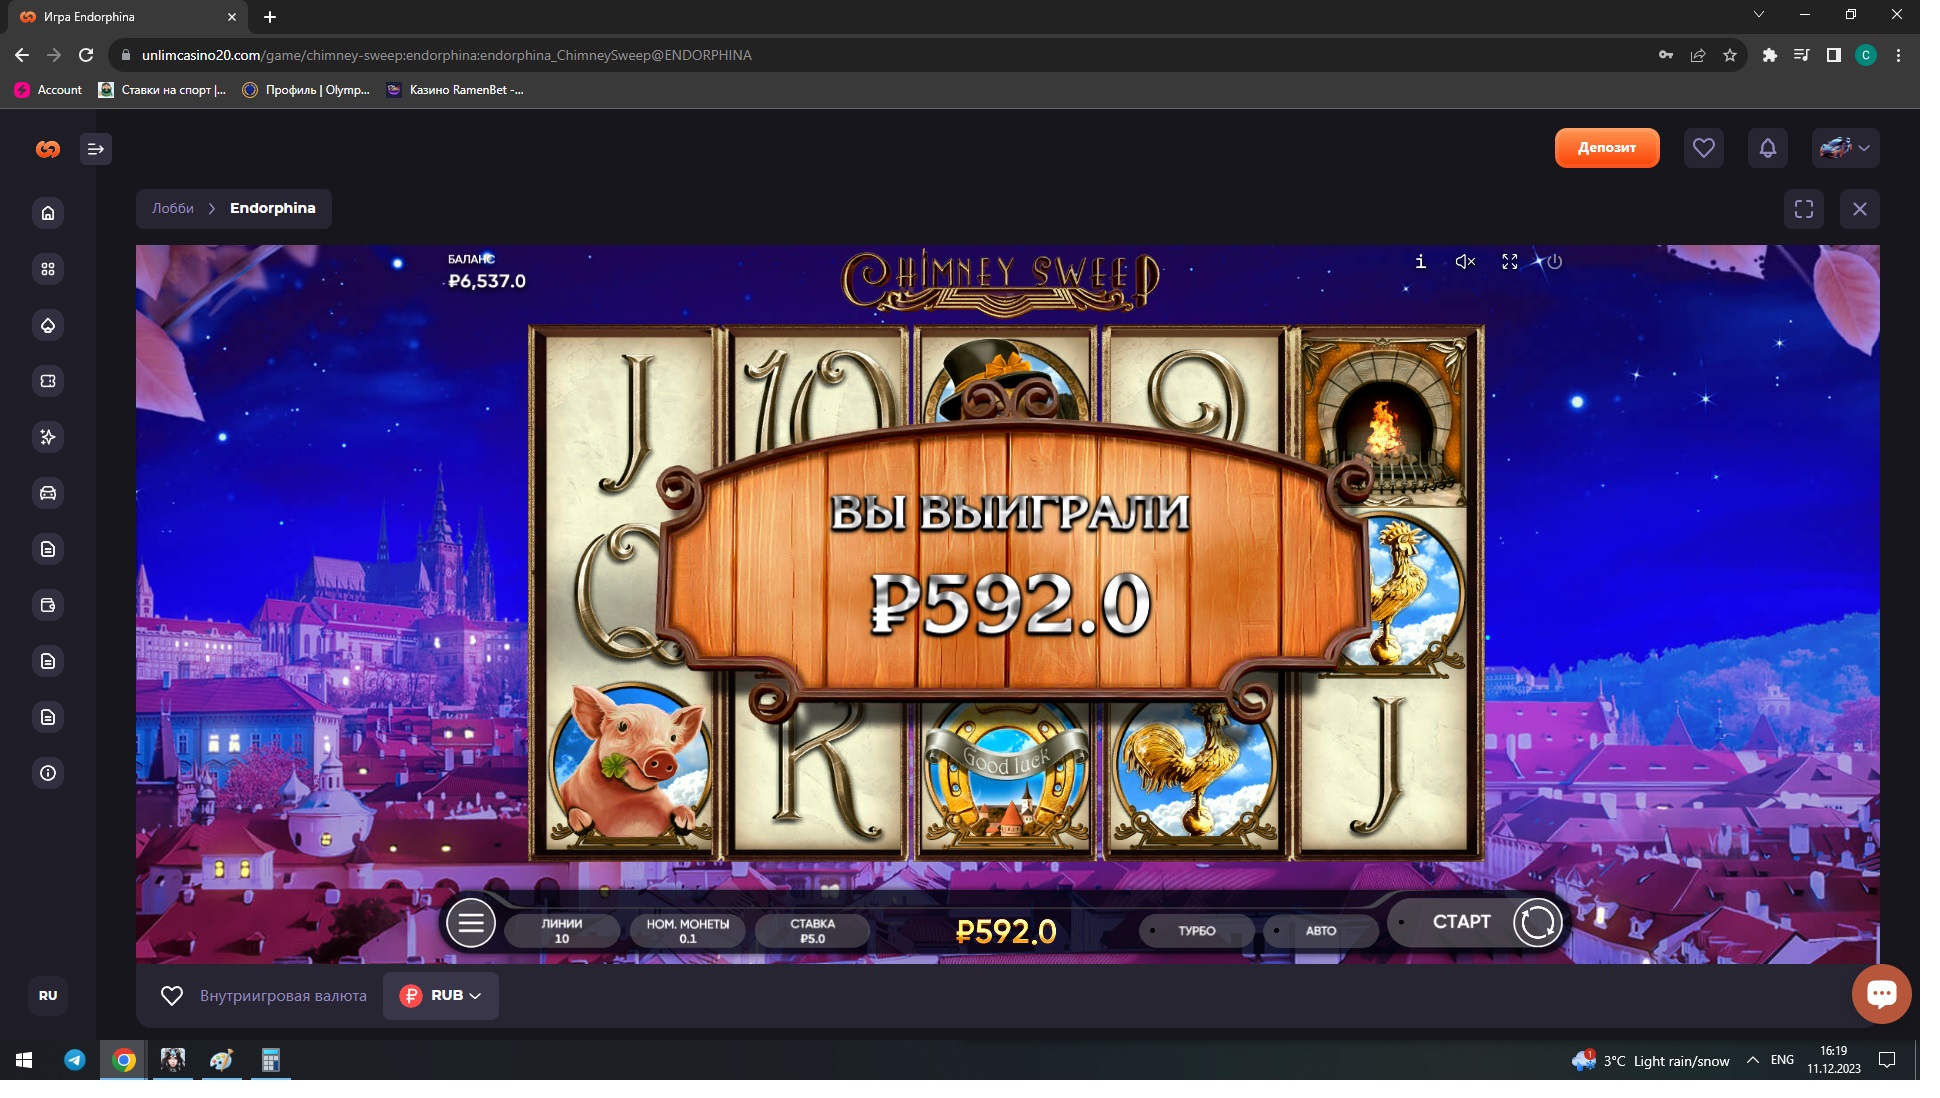Image resolution: width=1940 pixels, height=1098 pixels.
Task: Open favorites heart in header
Action: [x=1703, y=149]
